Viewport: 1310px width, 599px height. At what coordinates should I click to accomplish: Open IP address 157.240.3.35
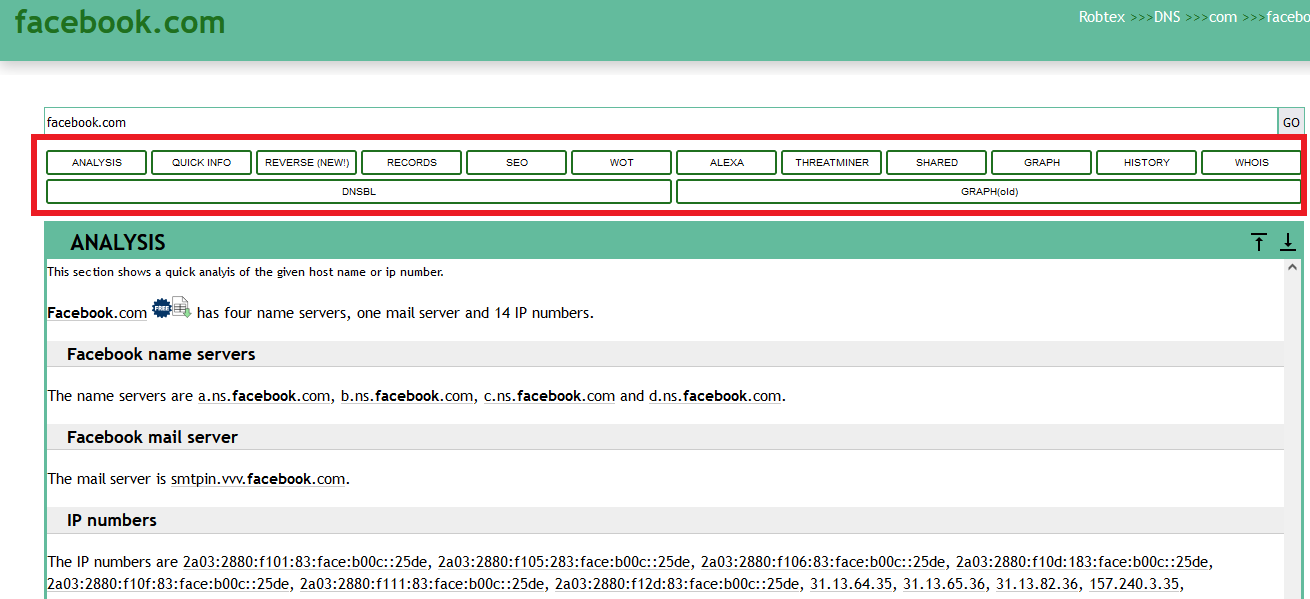coord(1135,584)
